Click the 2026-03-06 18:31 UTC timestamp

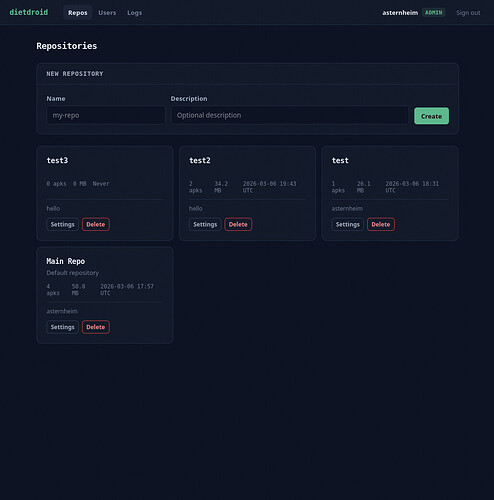pyautogui.click(x=412, y=187)
